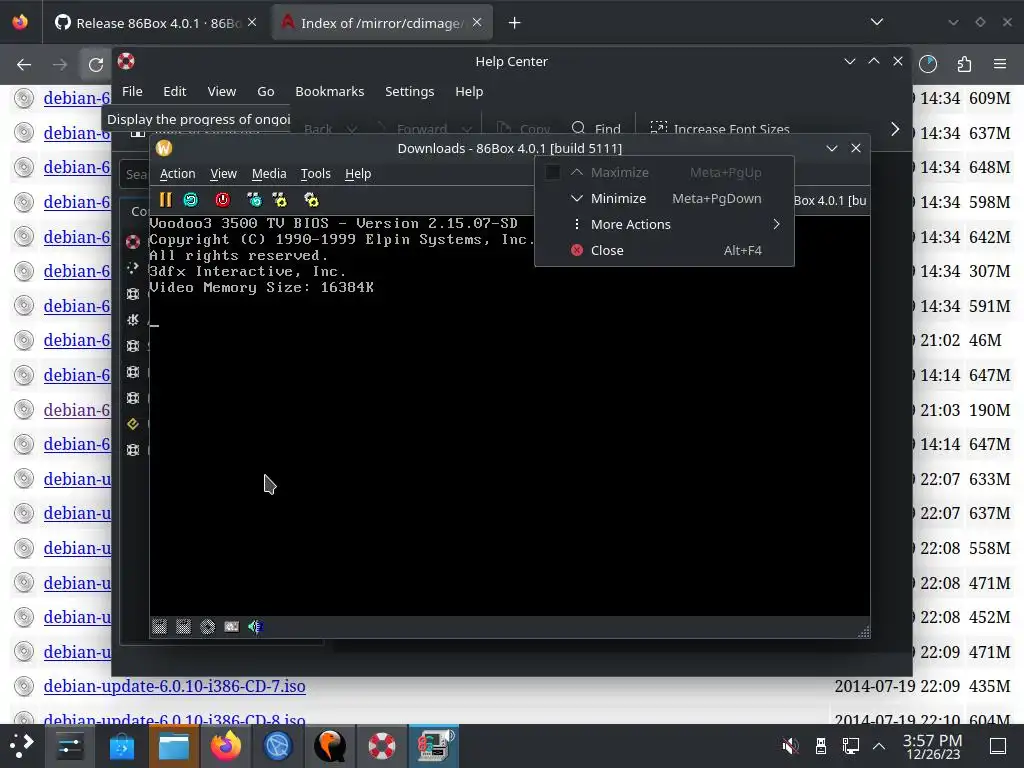
Task: Open 86Box Help menu
Action: pyautogui.click(x=358, y=174)
